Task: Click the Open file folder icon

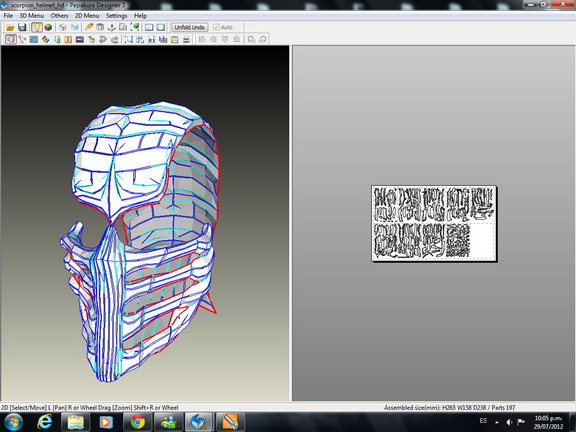Action: point(10,27)
